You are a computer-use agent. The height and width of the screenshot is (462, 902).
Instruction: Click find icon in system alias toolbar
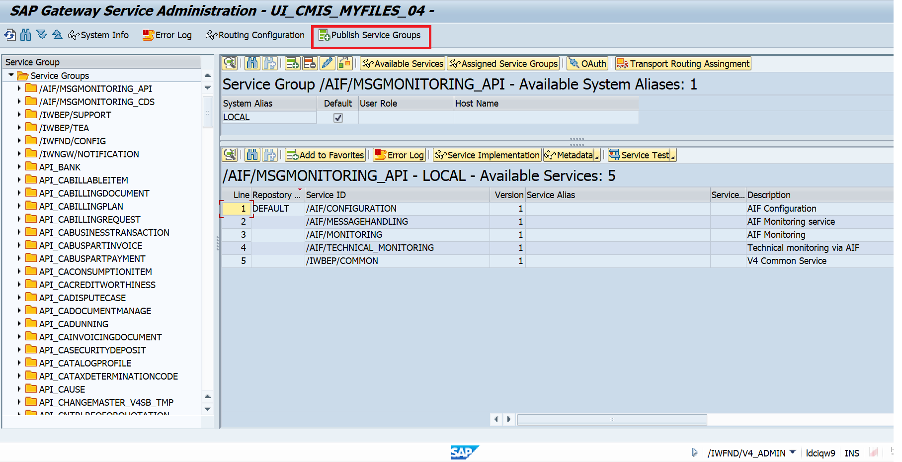coord(252,63)
